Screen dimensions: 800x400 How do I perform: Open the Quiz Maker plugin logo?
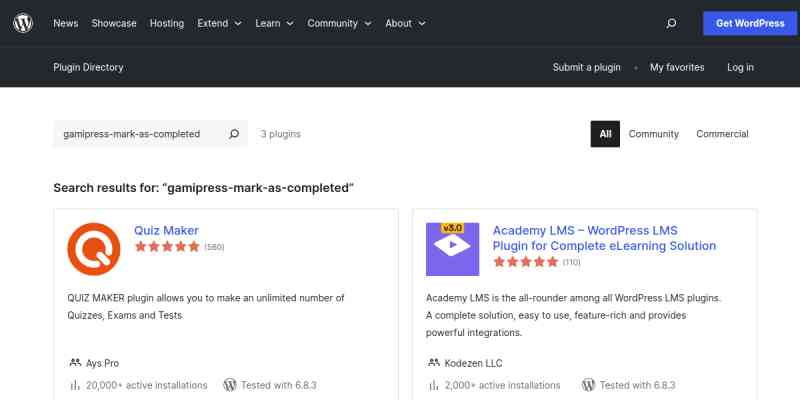94,249
